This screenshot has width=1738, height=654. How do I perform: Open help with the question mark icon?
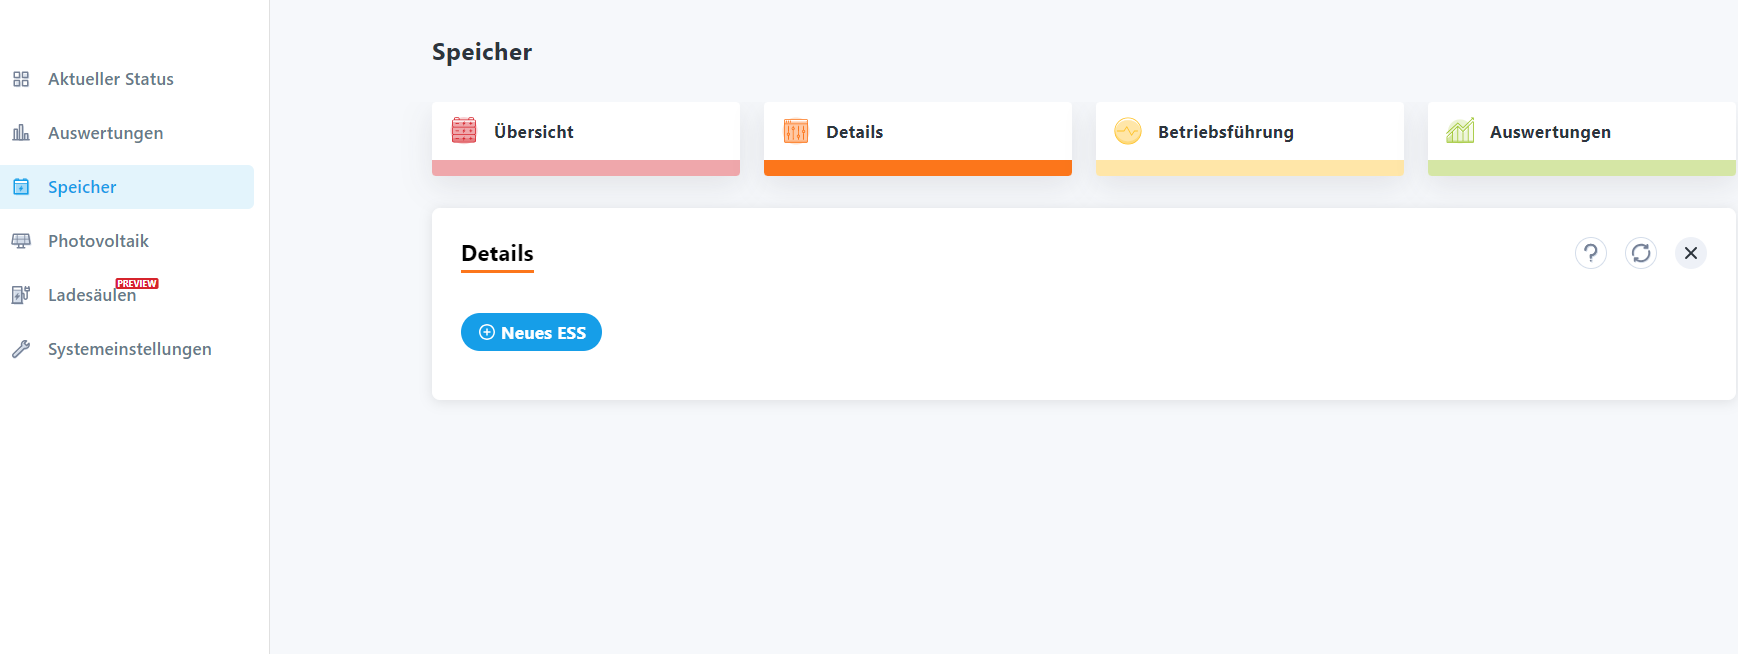pyautogui.click(x=1590, y=253)
